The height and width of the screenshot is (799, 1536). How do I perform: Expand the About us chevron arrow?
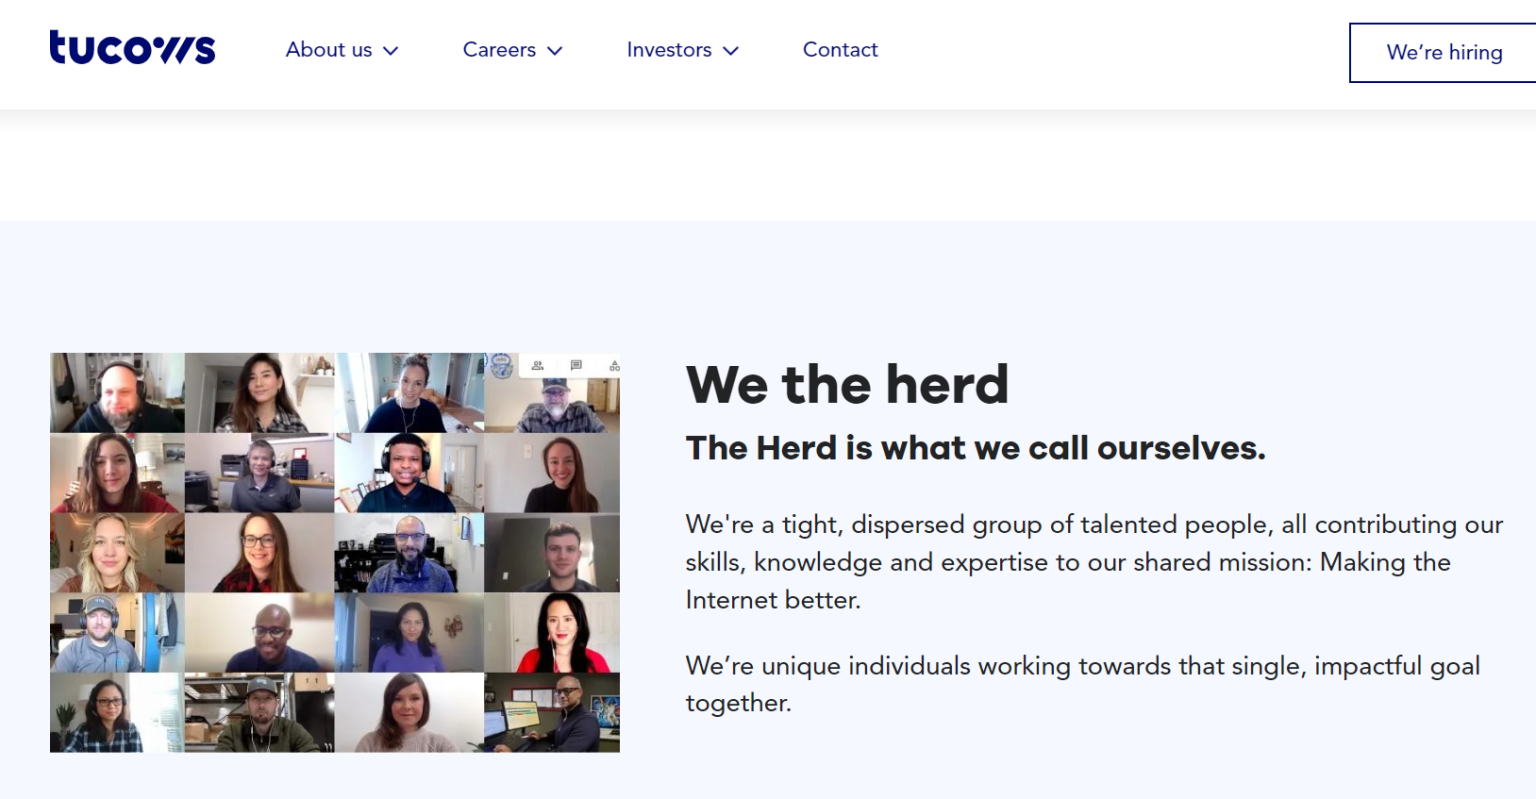[391, 51]
